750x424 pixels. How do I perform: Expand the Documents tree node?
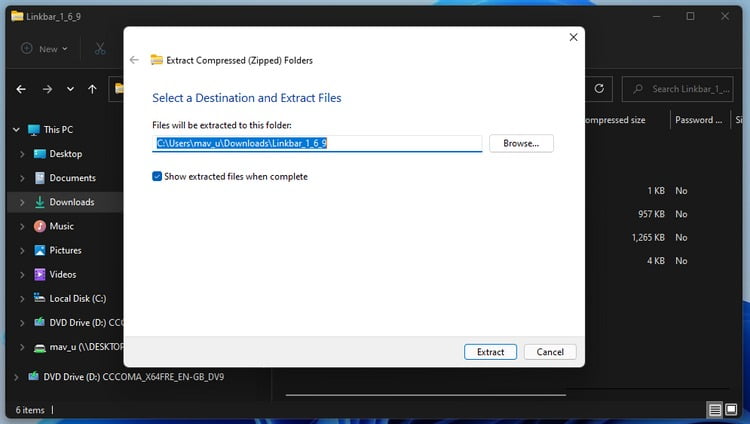(22, 178)
